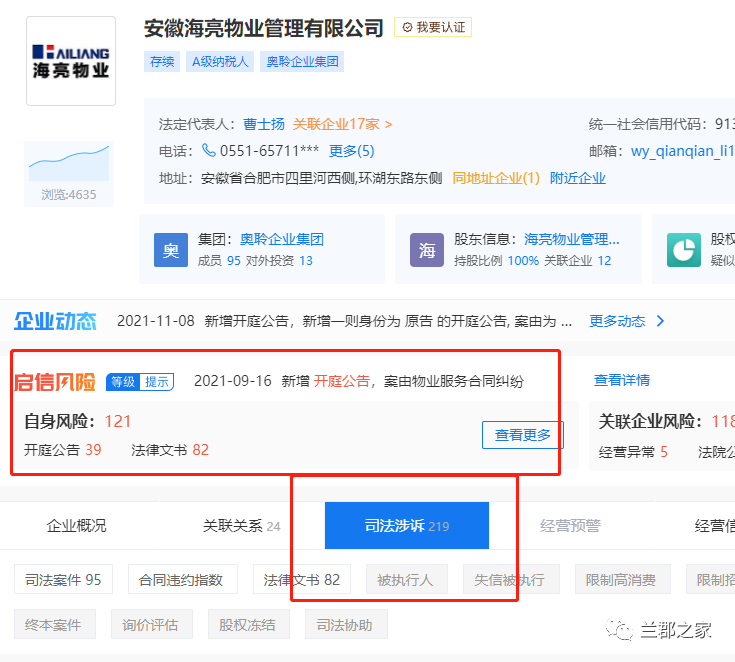Click the 海亮物业 company logo

coord(71,61)
